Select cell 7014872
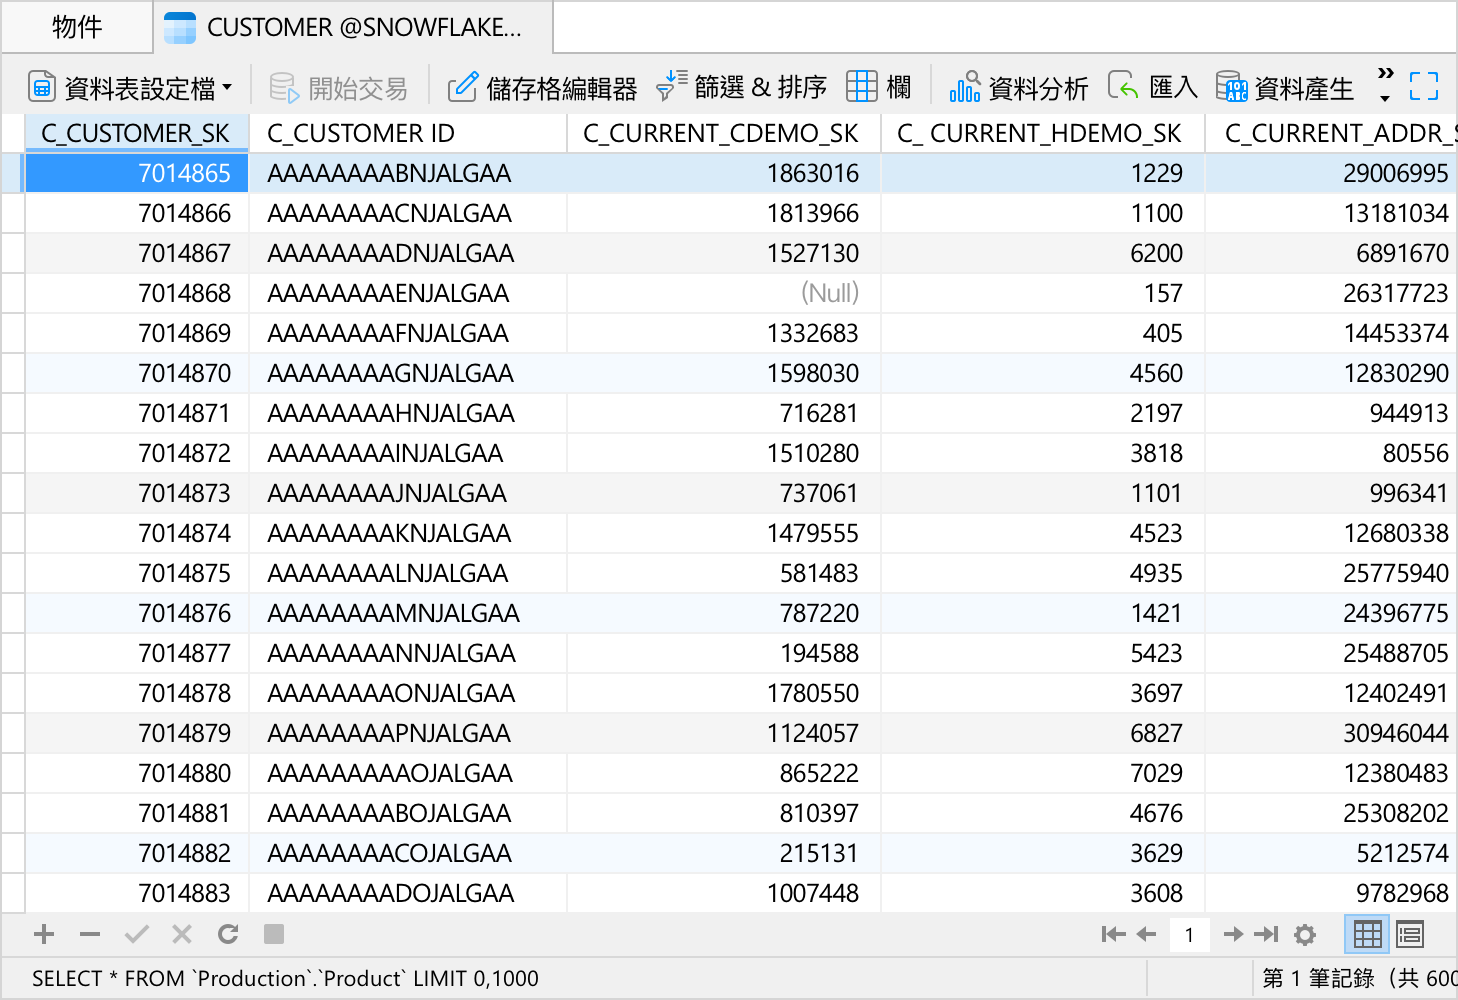1458x1000 pixels. tap(137, 453)
